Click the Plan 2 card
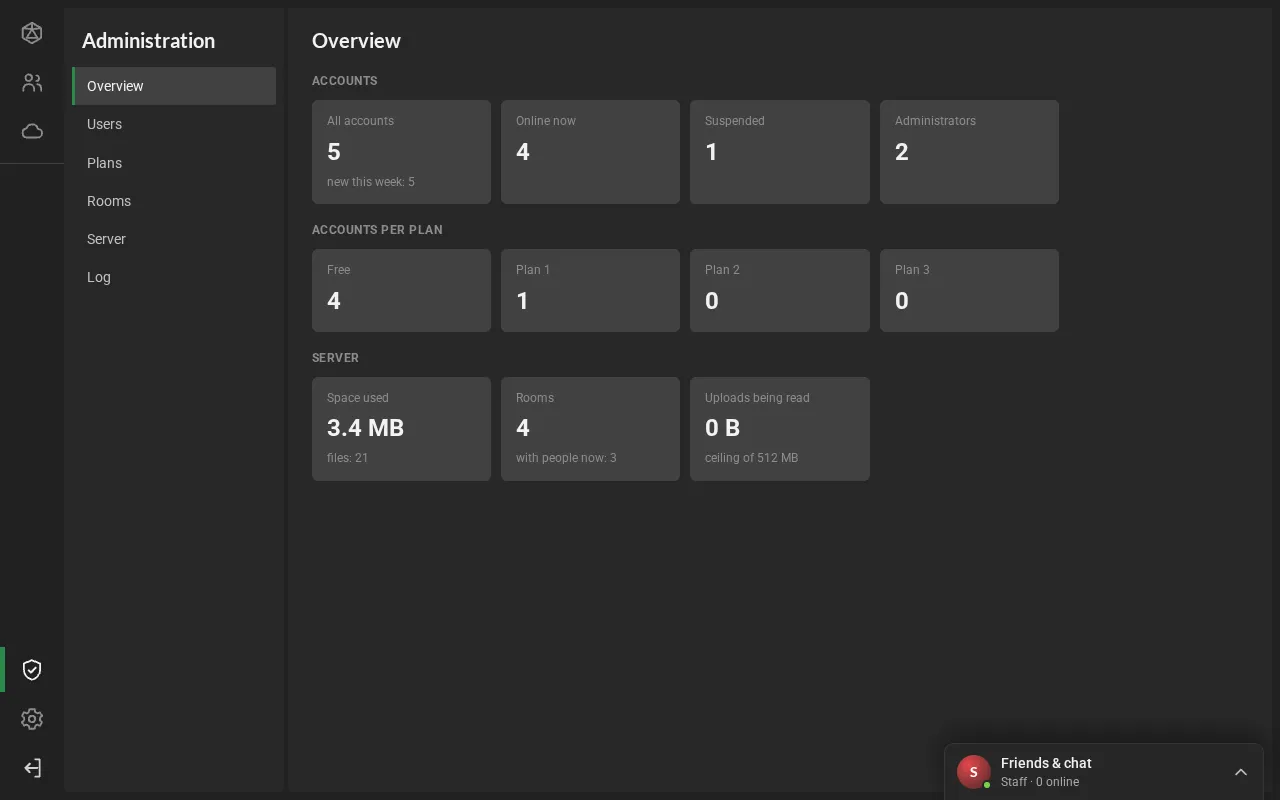Image resolution: width=1280 pixels, height=800 pixels. click(780, 290)
